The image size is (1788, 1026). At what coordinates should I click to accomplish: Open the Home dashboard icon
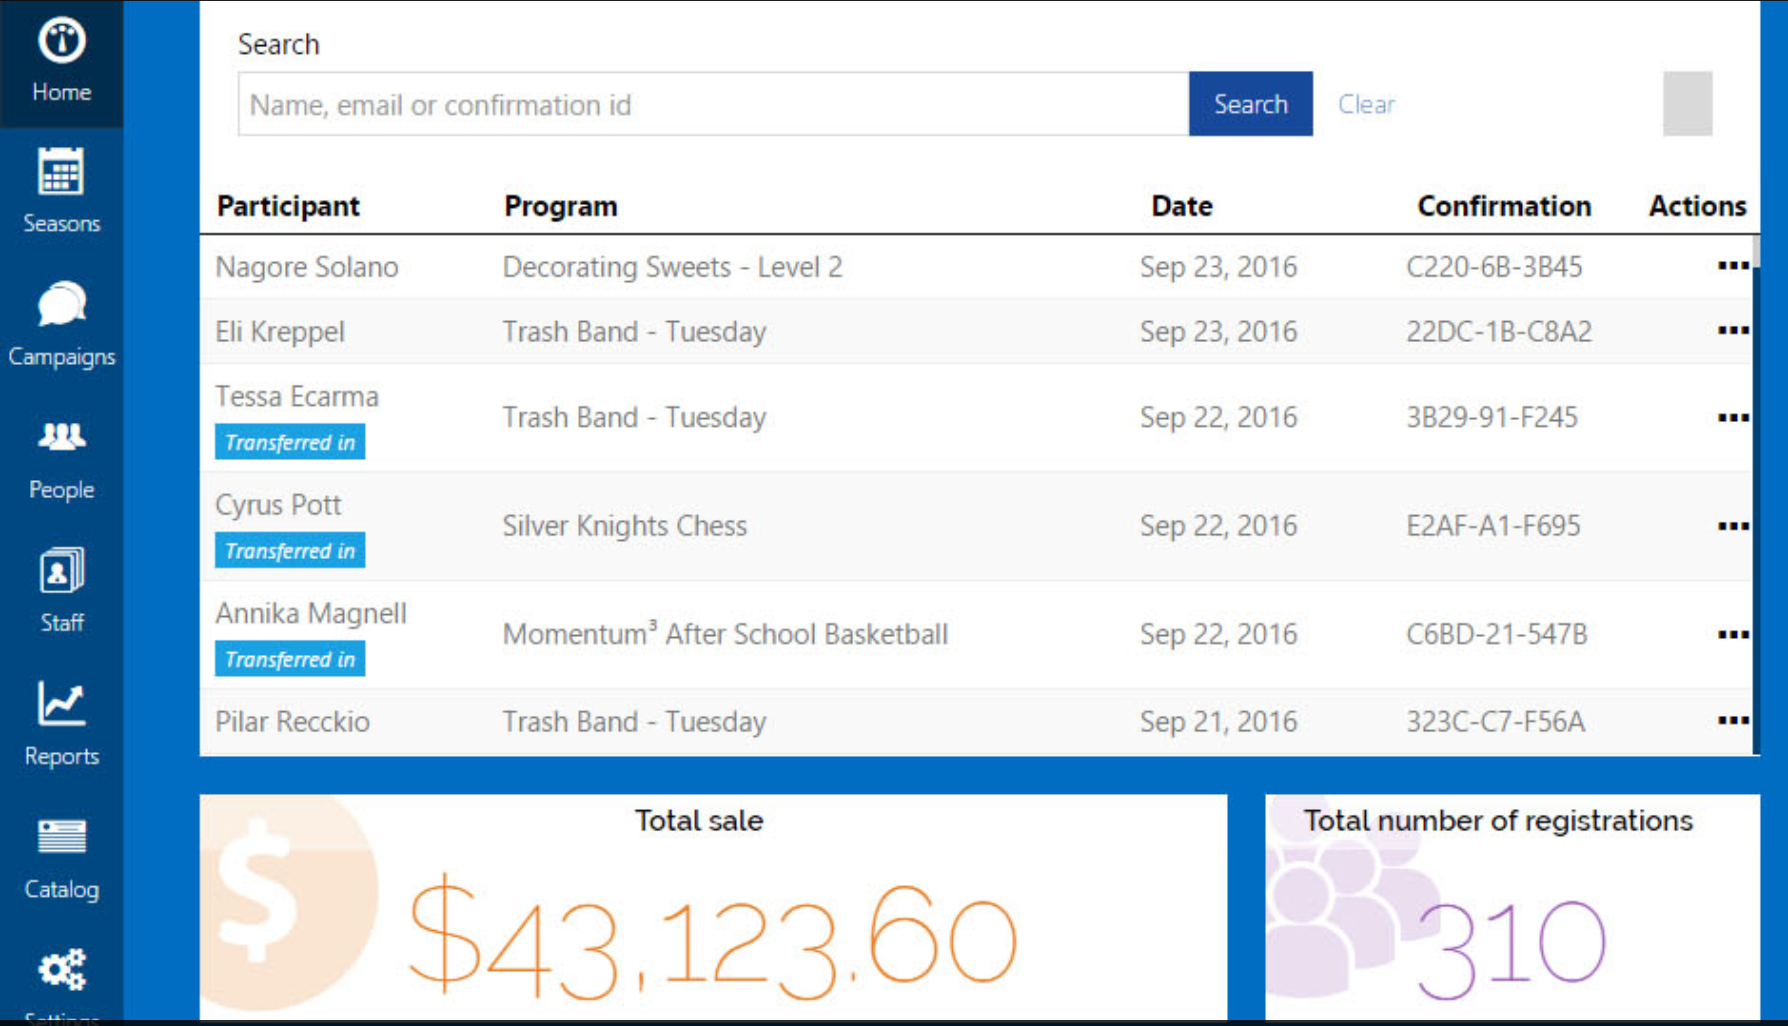point(61,41)
